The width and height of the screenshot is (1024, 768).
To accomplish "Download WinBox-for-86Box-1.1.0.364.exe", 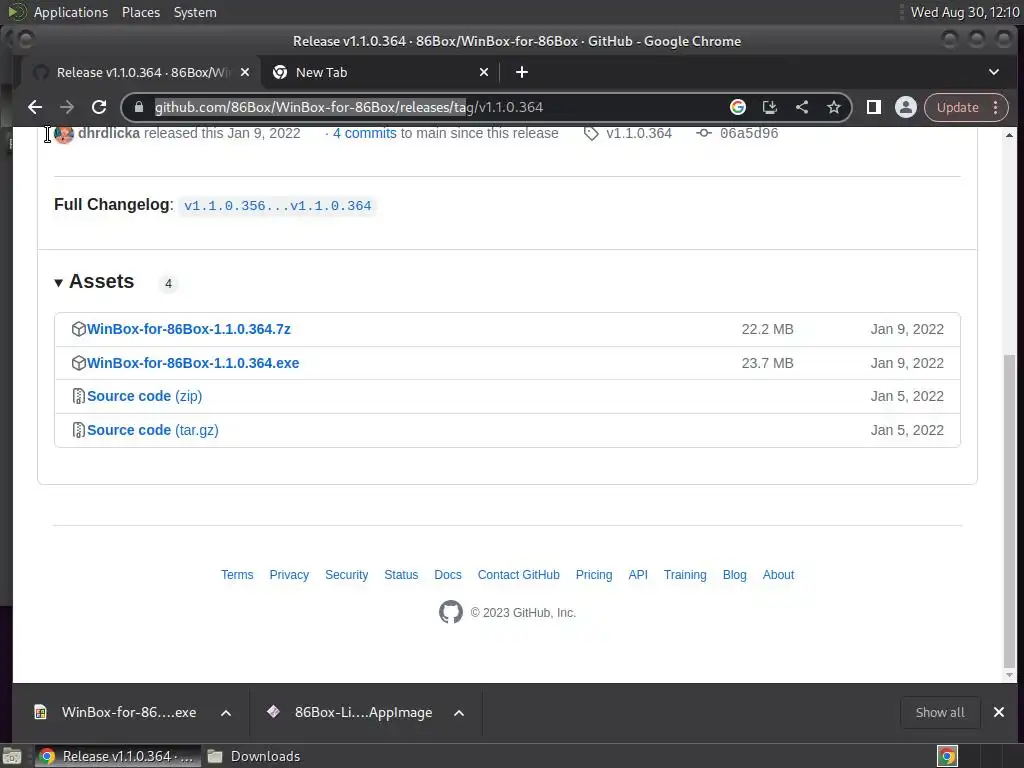I will coord(193,363).
